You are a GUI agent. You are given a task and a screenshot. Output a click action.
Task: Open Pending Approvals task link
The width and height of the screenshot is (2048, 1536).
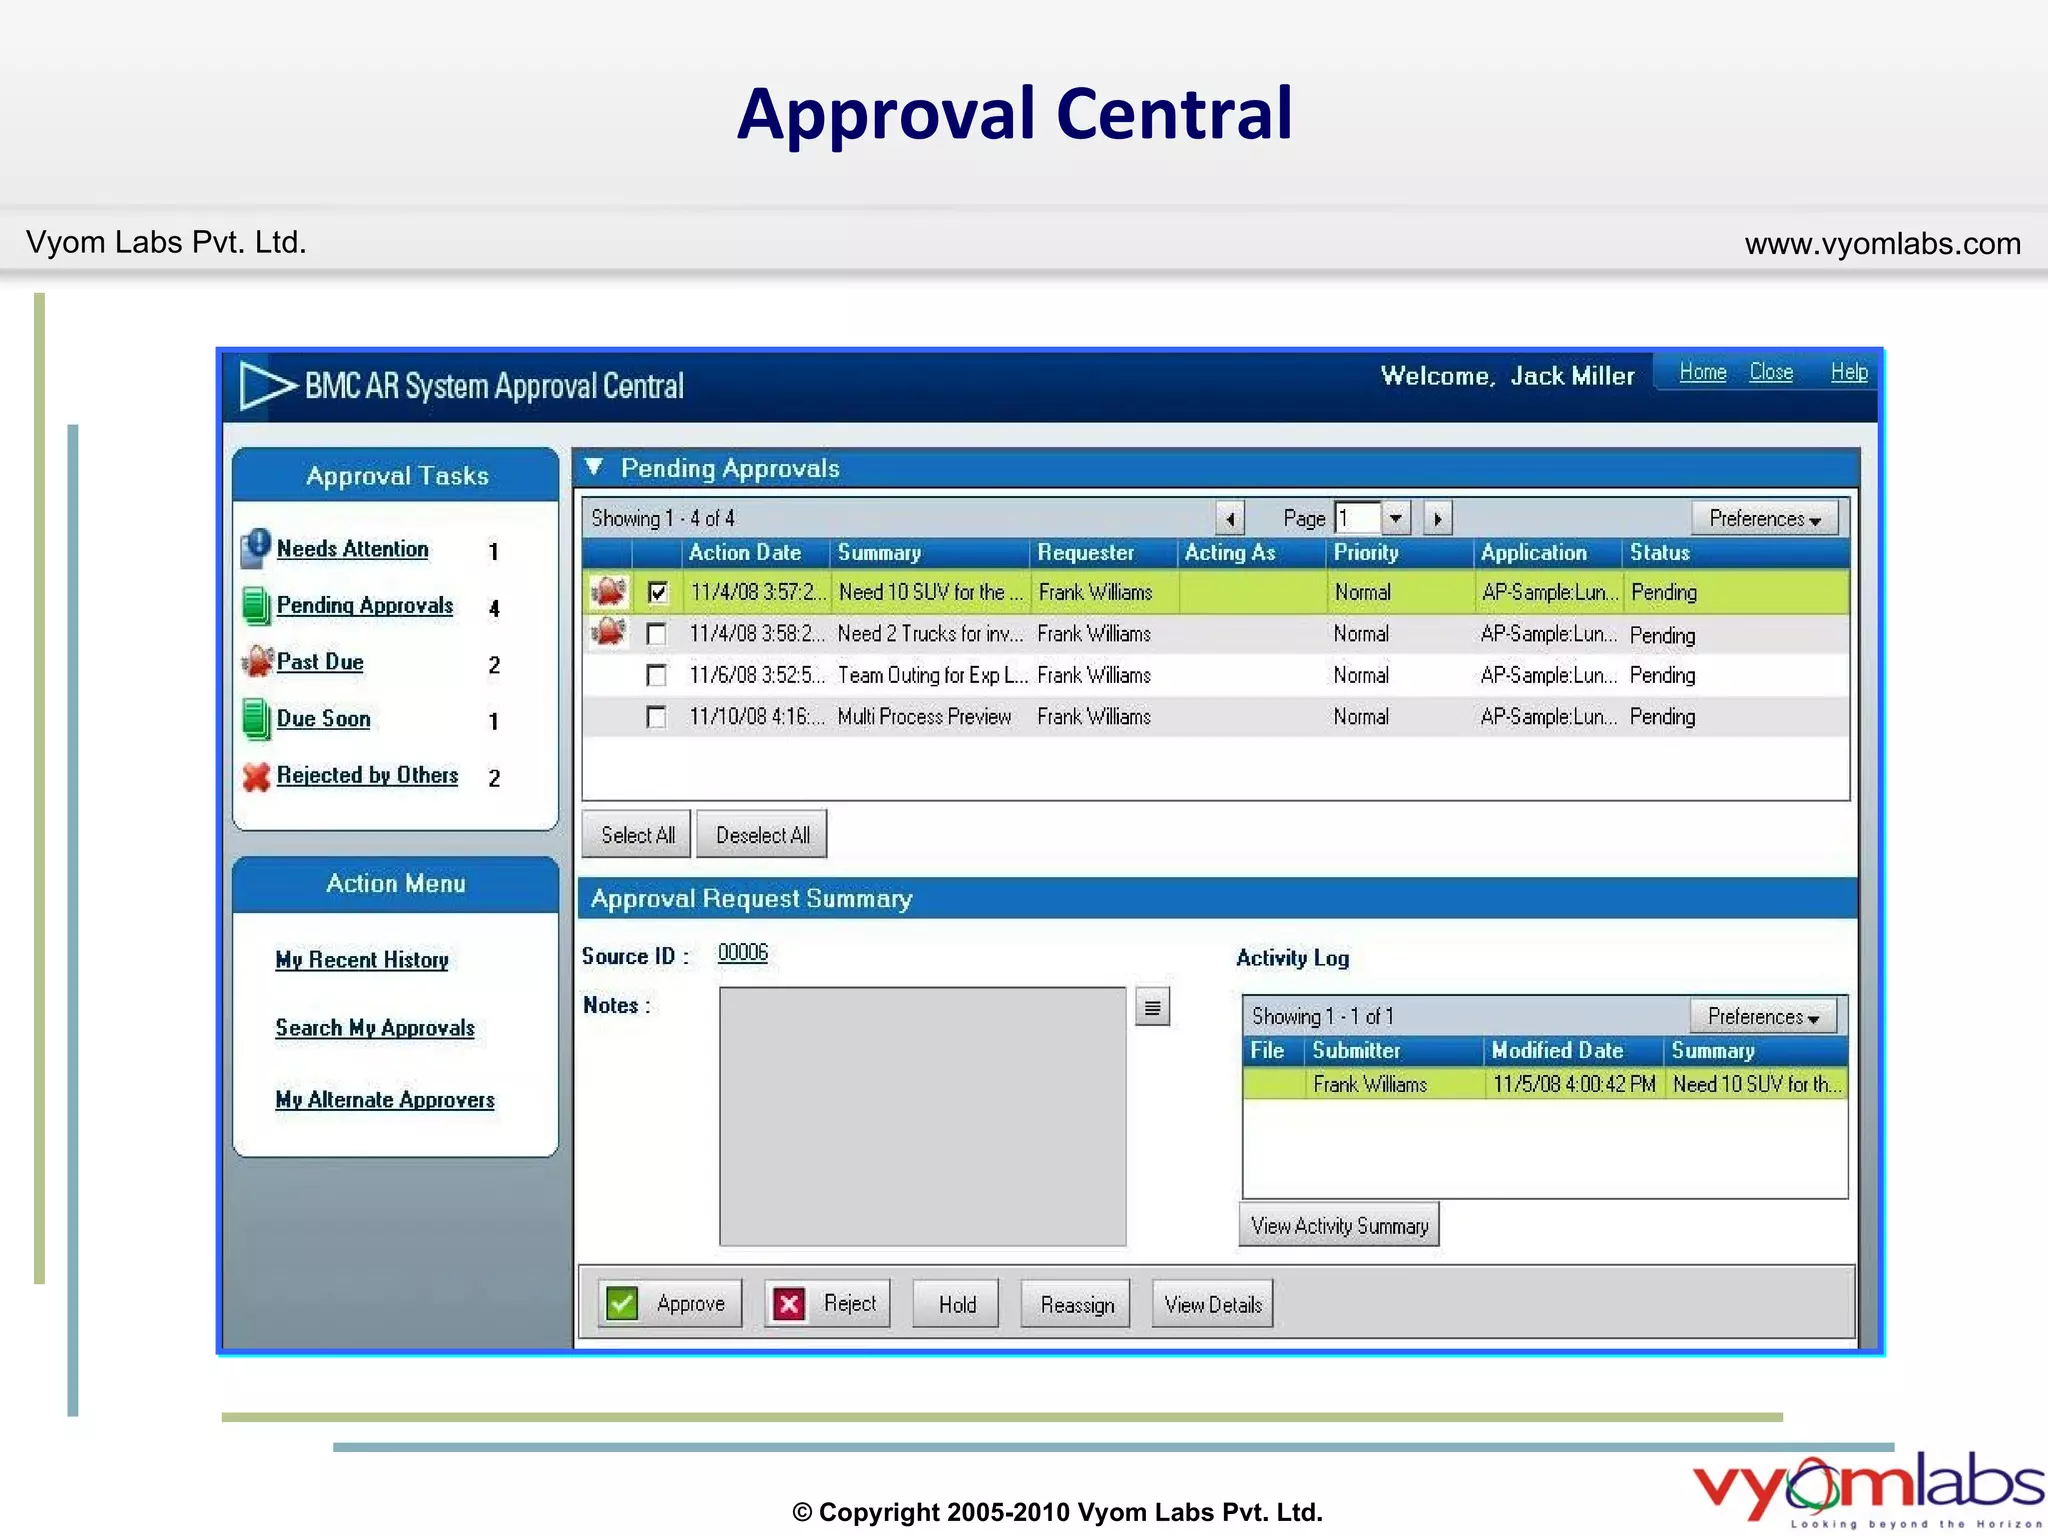tap(365, 606)
